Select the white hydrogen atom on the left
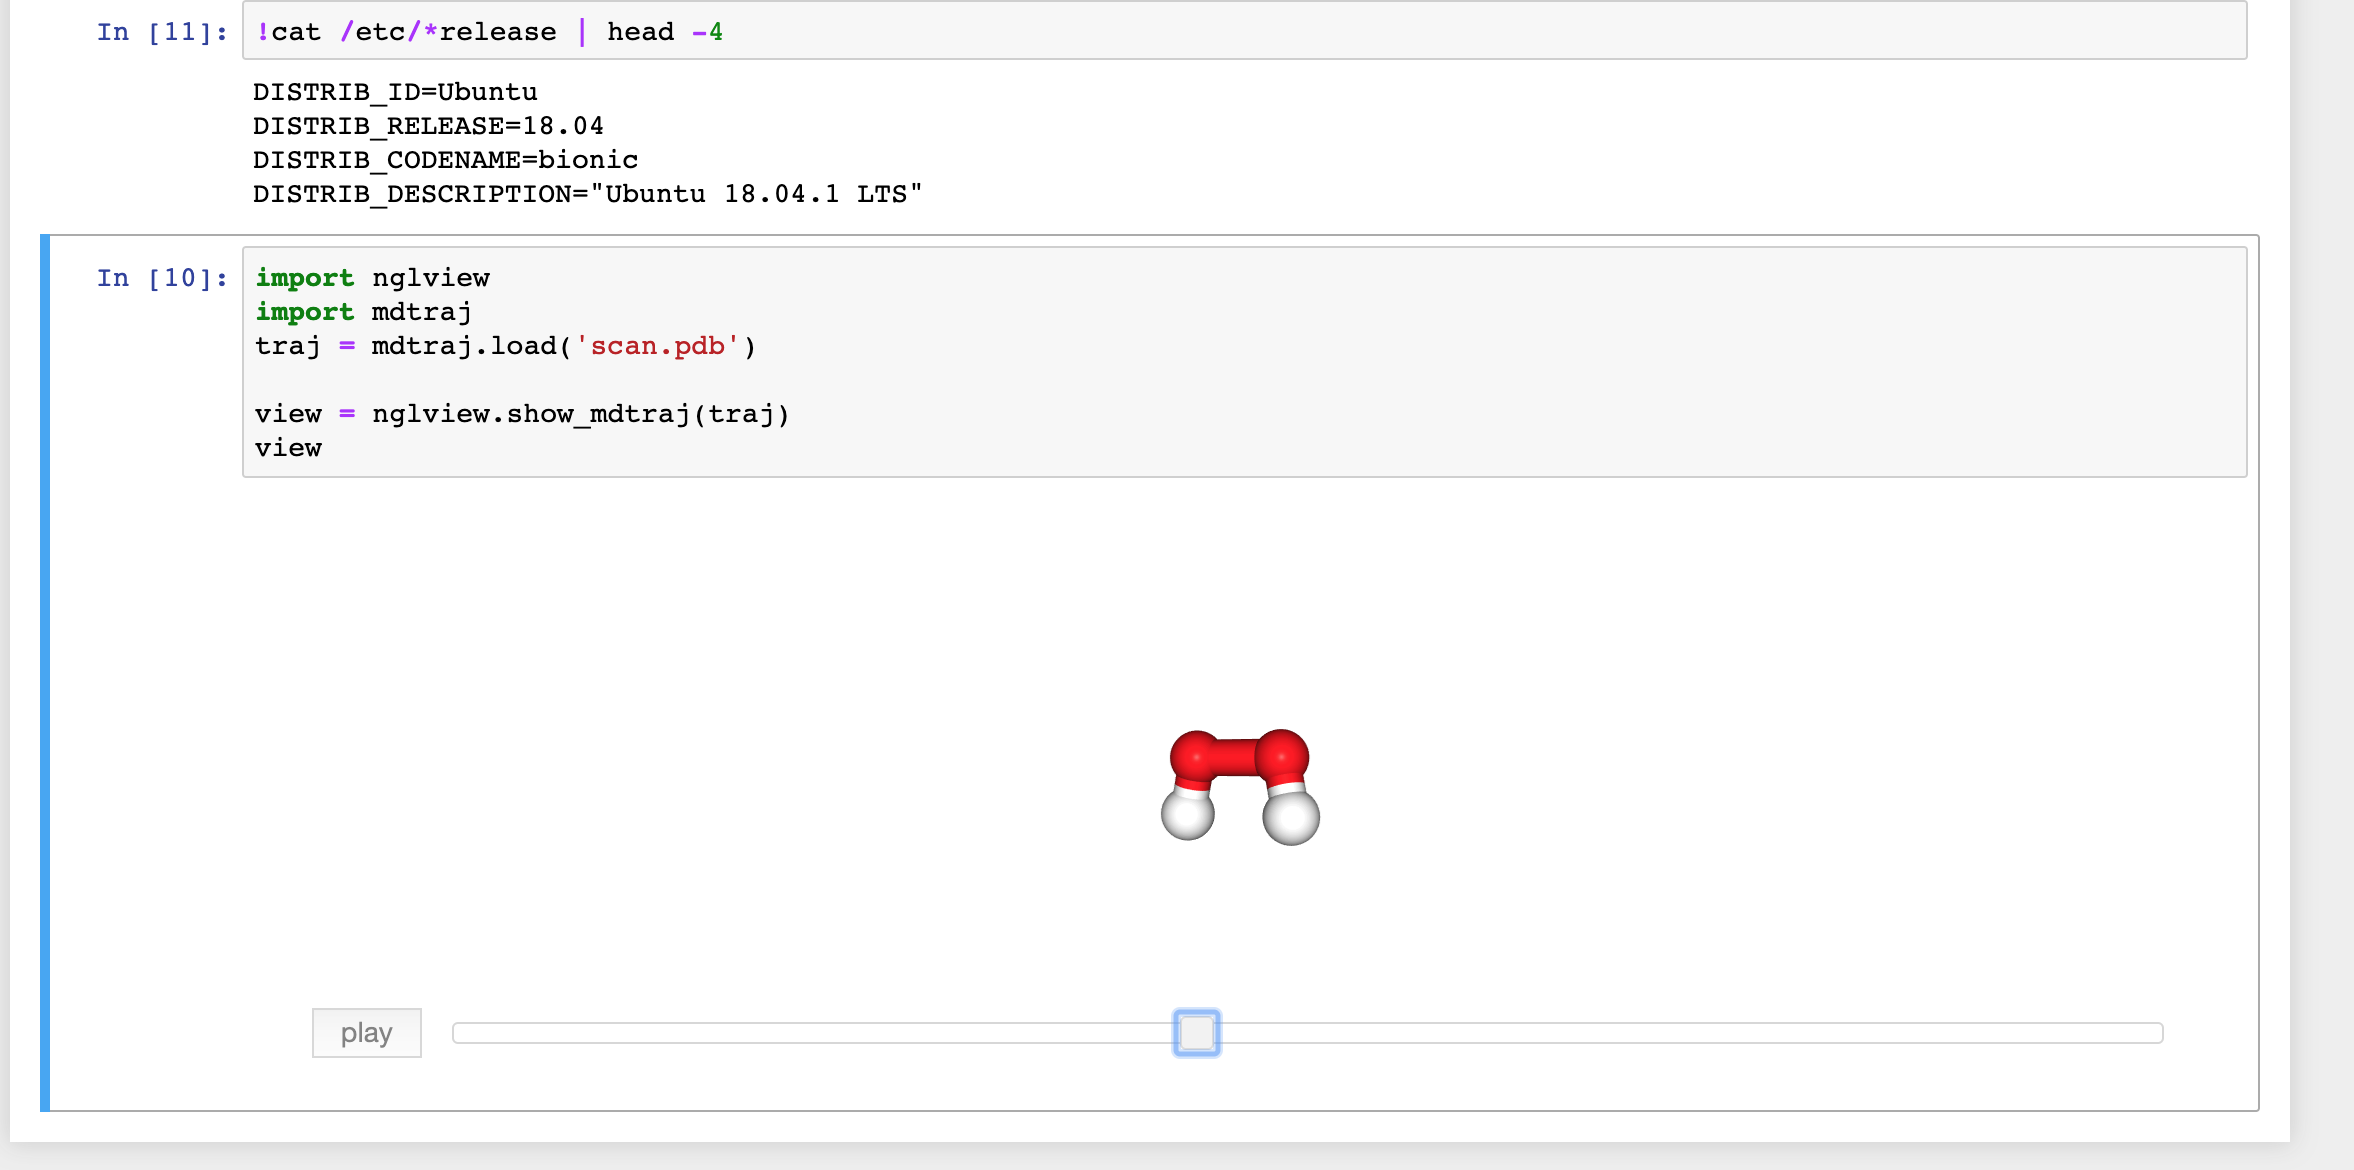The height and width of the screenshot is (1170, 2354). 1185,816
